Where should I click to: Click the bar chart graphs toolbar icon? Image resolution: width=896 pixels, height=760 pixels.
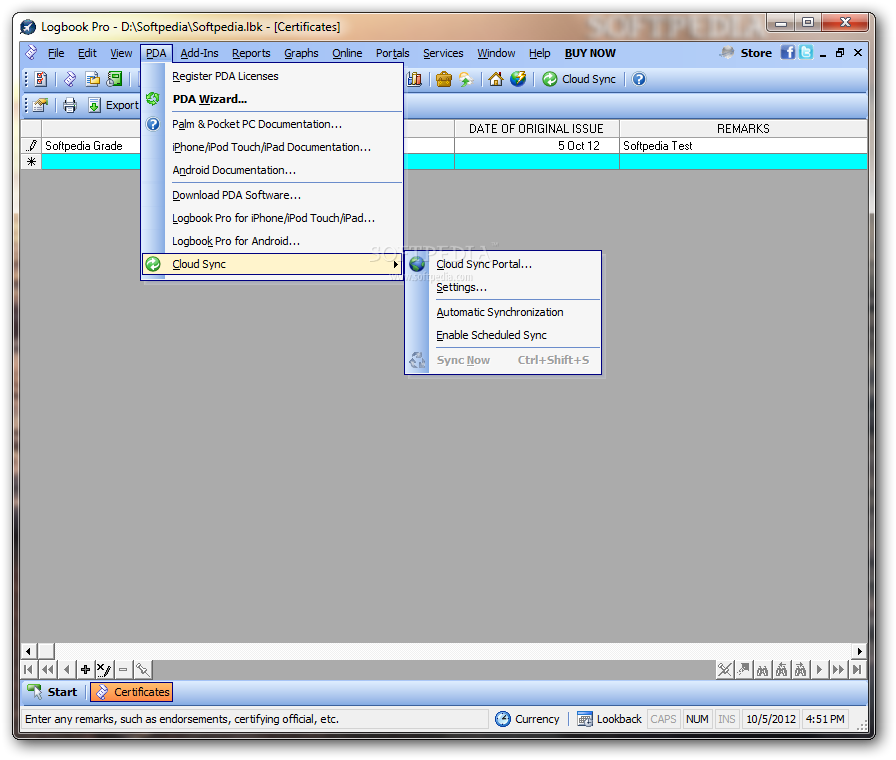[414, 79]
